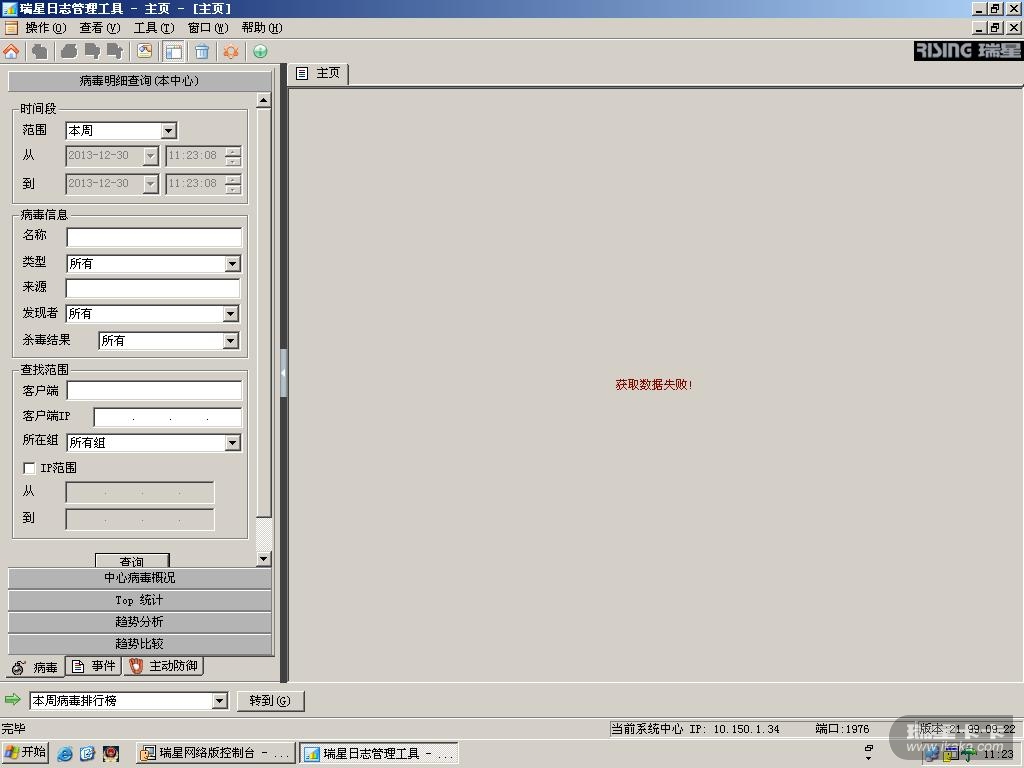
Task: Enable the IP范围 checkbox
Action: (x=29, y=468)
